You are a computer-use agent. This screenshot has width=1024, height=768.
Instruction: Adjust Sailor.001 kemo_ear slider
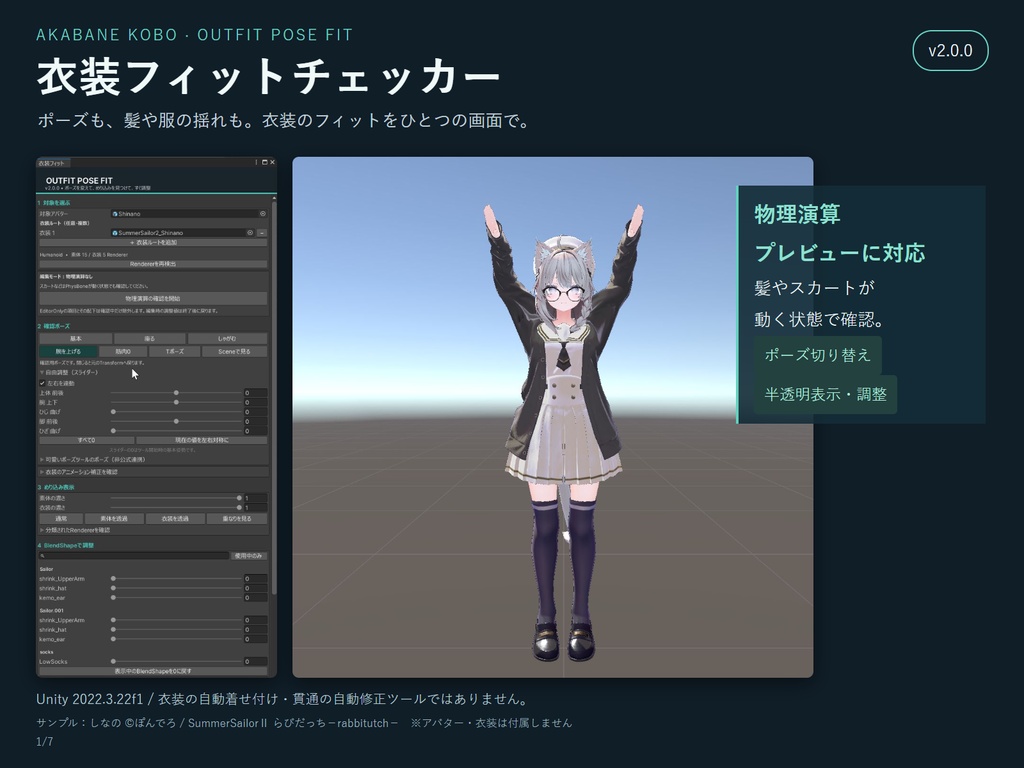tap(176, 639)
